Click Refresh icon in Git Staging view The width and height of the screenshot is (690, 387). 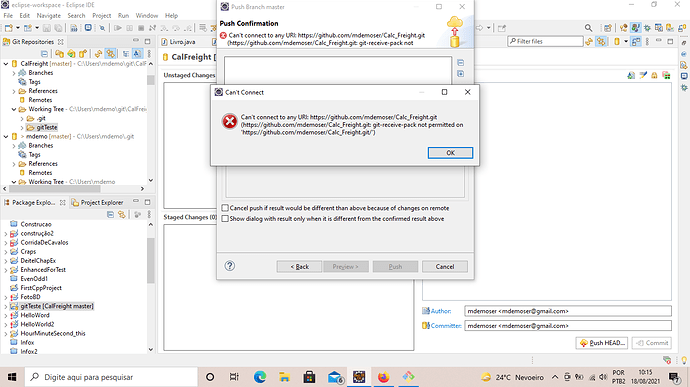589,41
